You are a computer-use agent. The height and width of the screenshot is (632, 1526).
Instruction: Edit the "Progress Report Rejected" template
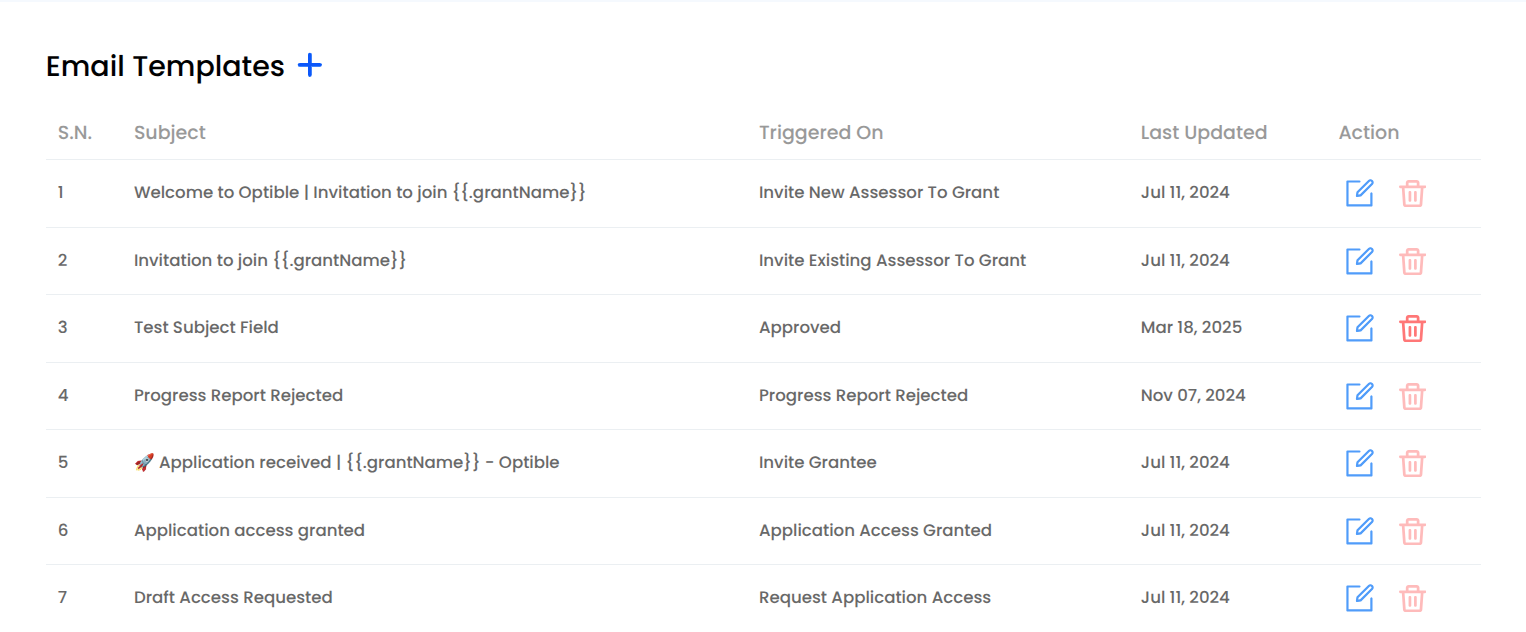click(1359, 396)
